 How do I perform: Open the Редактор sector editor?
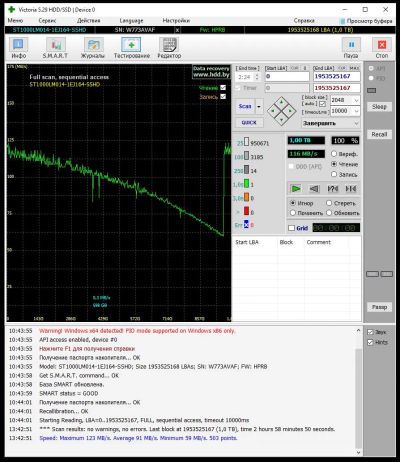coord(169,48)
